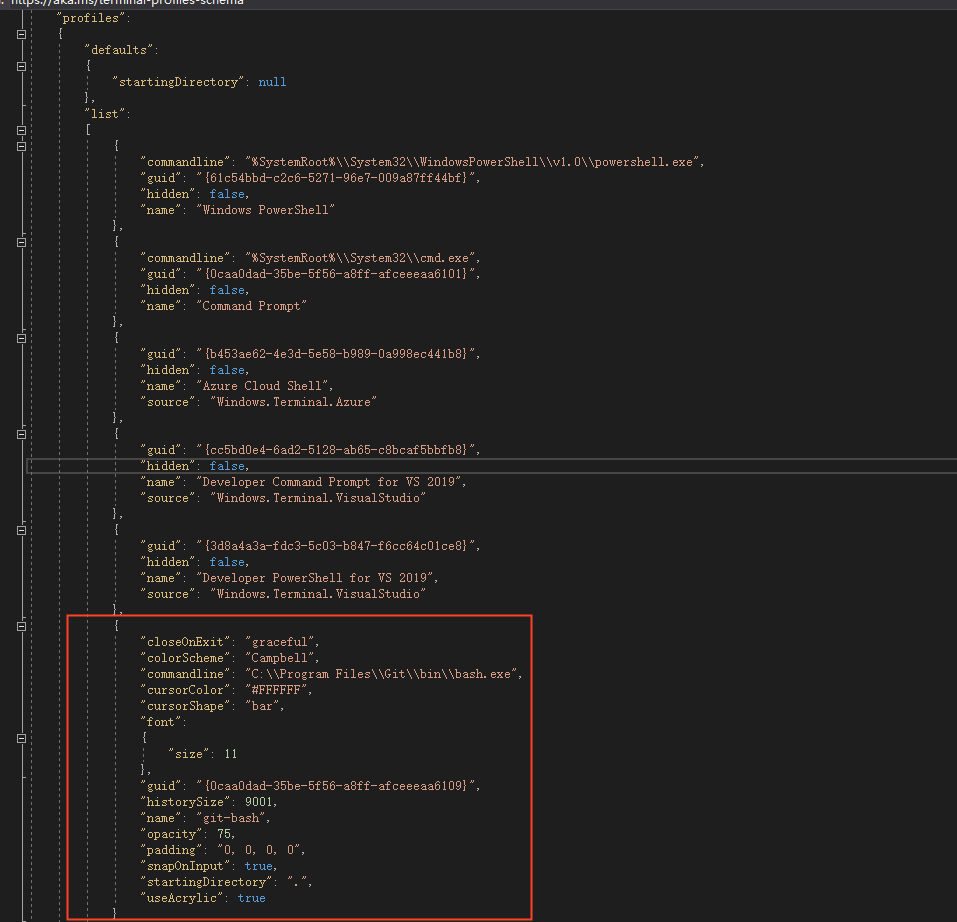
Task: Click the "profiles" key
Action: coord(91,18)
